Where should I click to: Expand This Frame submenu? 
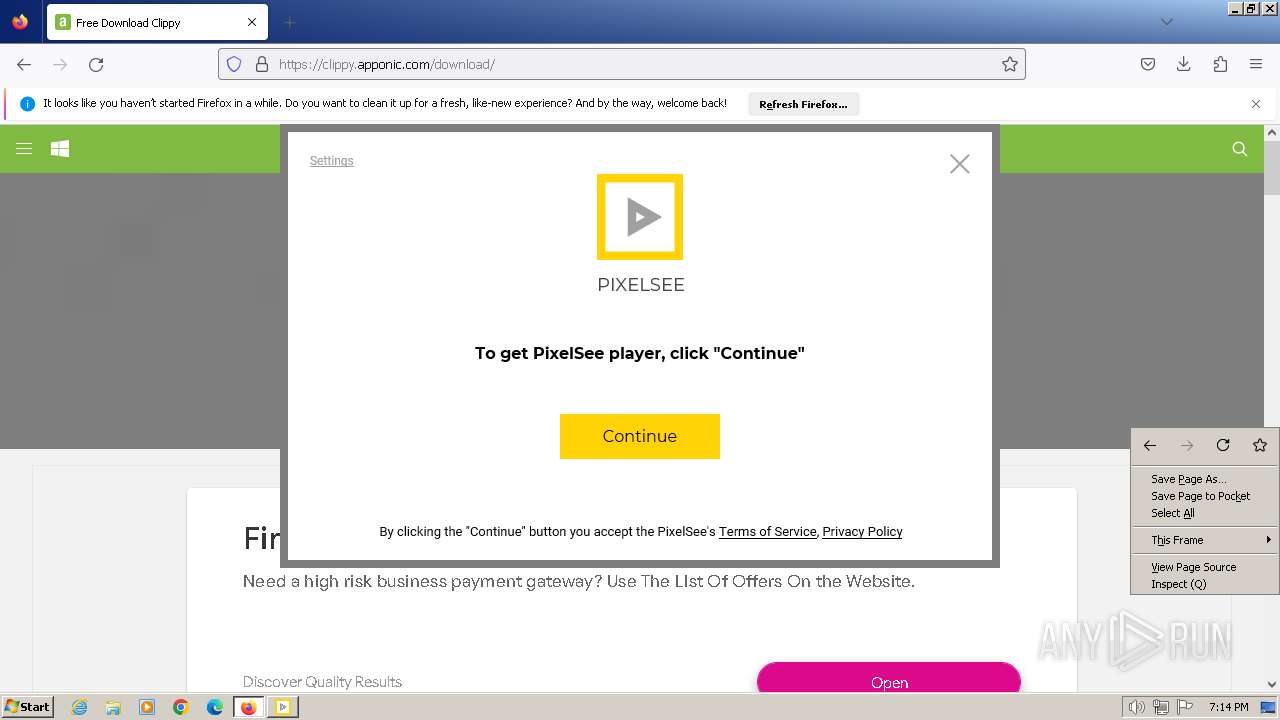coord(1205,540)
